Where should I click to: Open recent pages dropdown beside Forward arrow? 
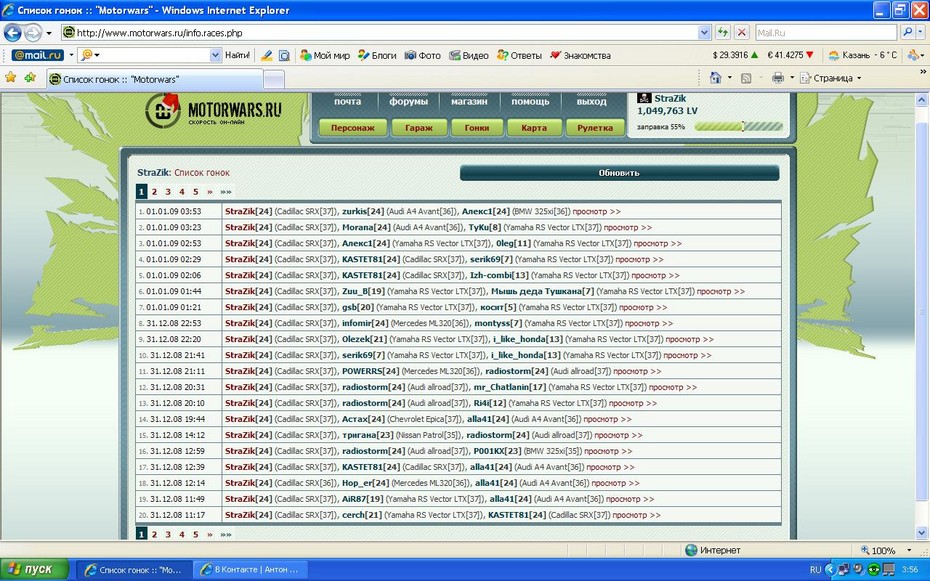49,33
